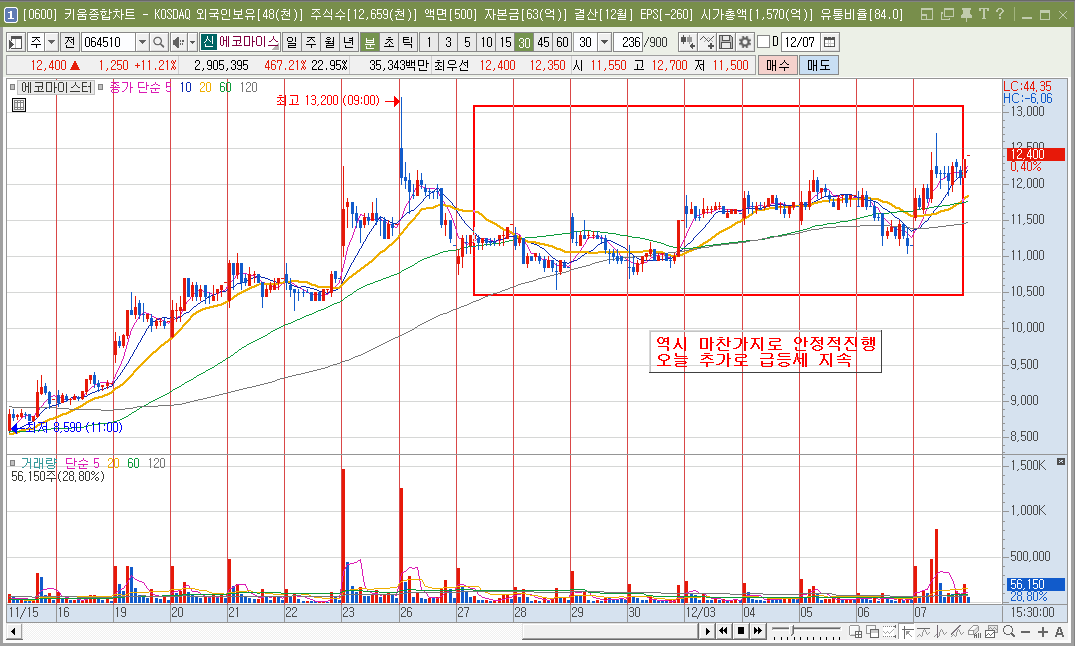Click the help question mark icon

click(1000, 14)
